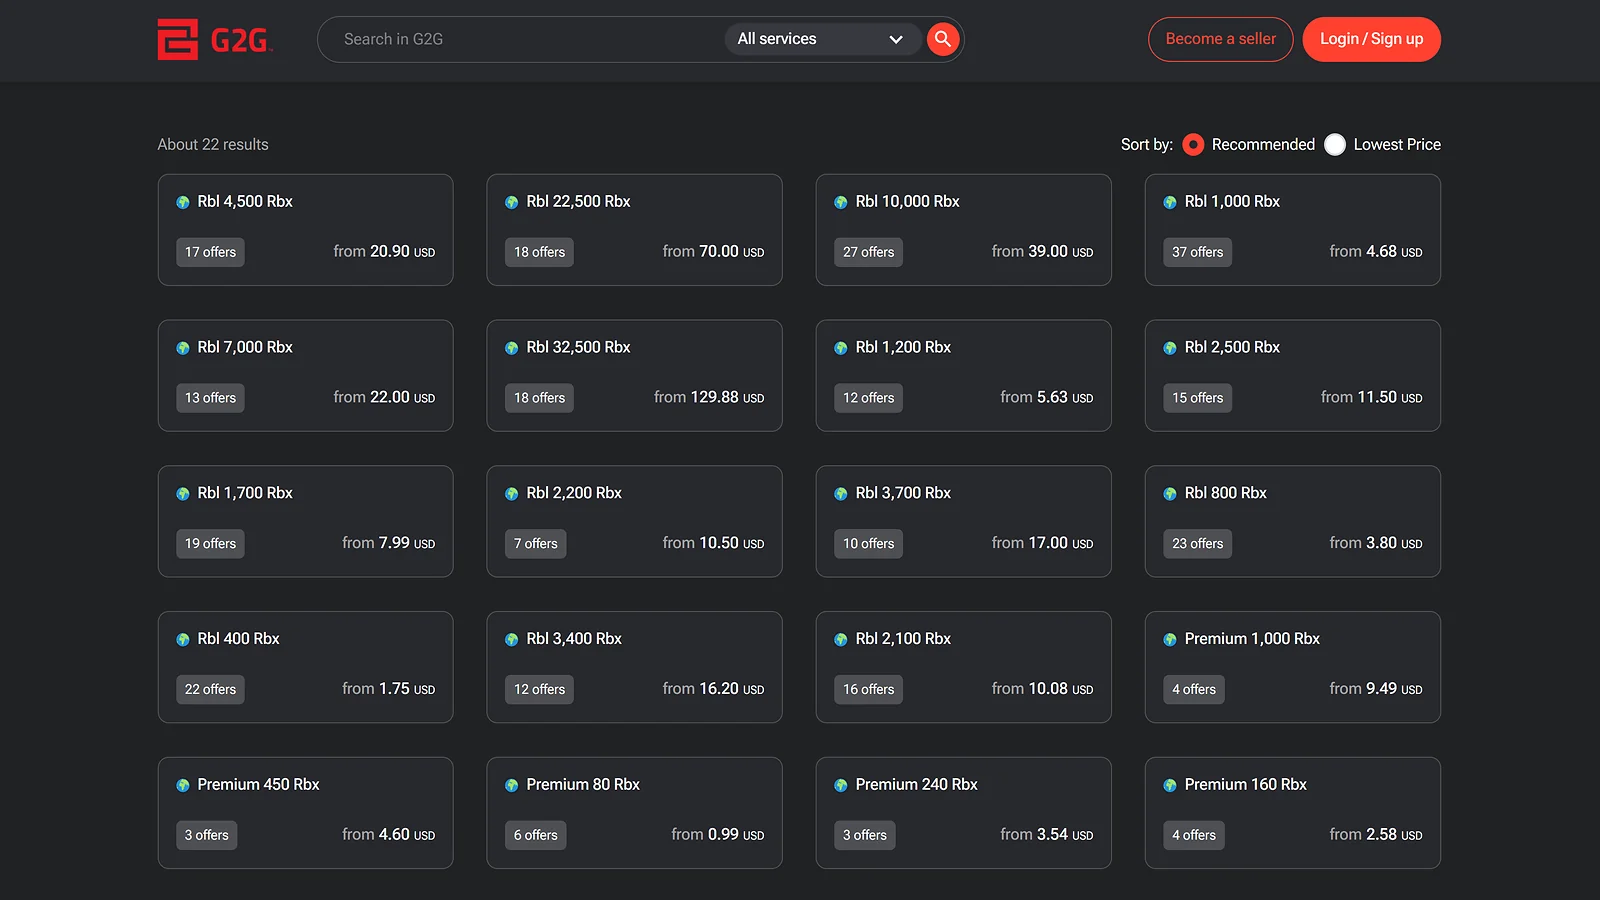Click the 10 offers badge

click(868, 544)
